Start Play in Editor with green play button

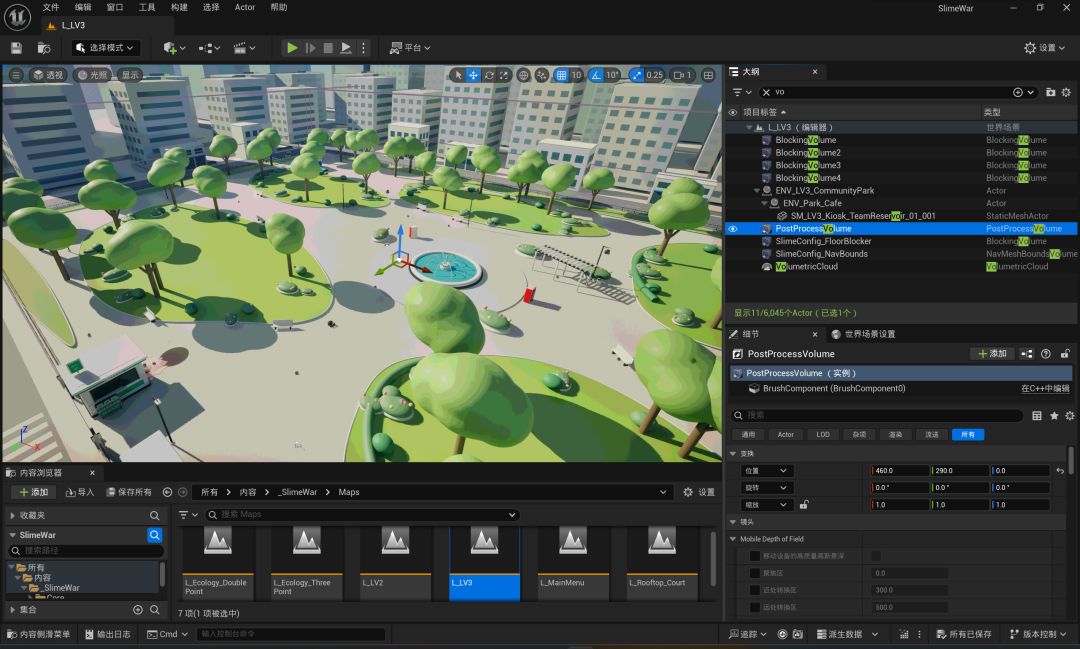292,48
